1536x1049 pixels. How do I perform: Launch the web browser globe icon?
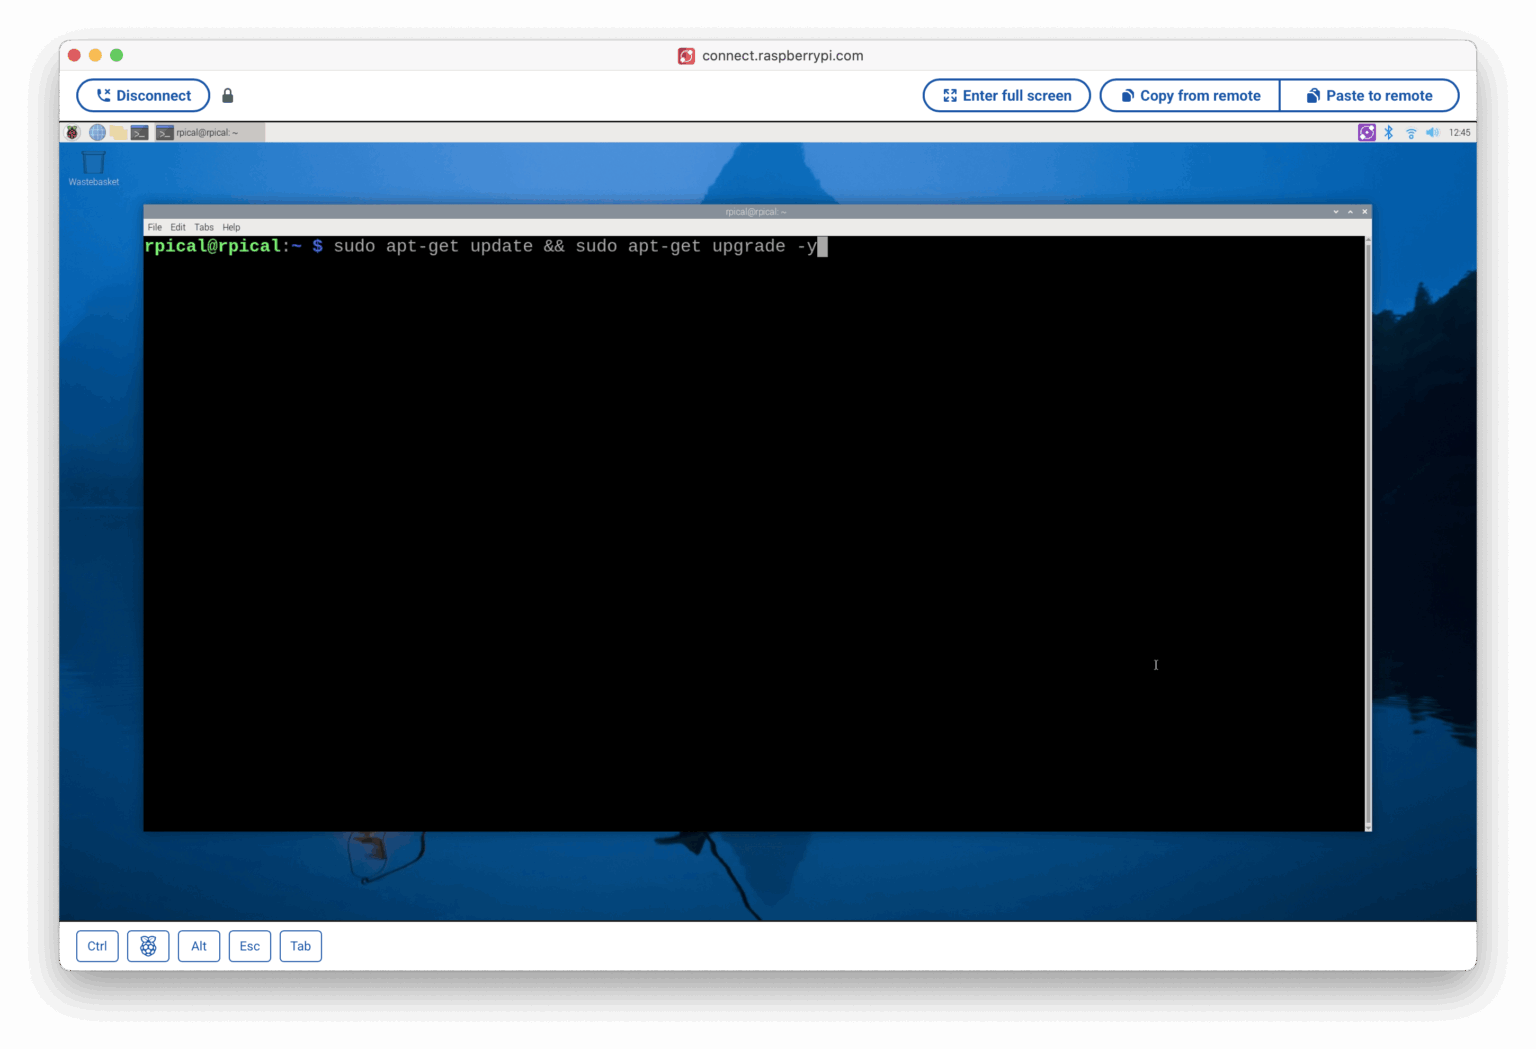click(97, 132)
